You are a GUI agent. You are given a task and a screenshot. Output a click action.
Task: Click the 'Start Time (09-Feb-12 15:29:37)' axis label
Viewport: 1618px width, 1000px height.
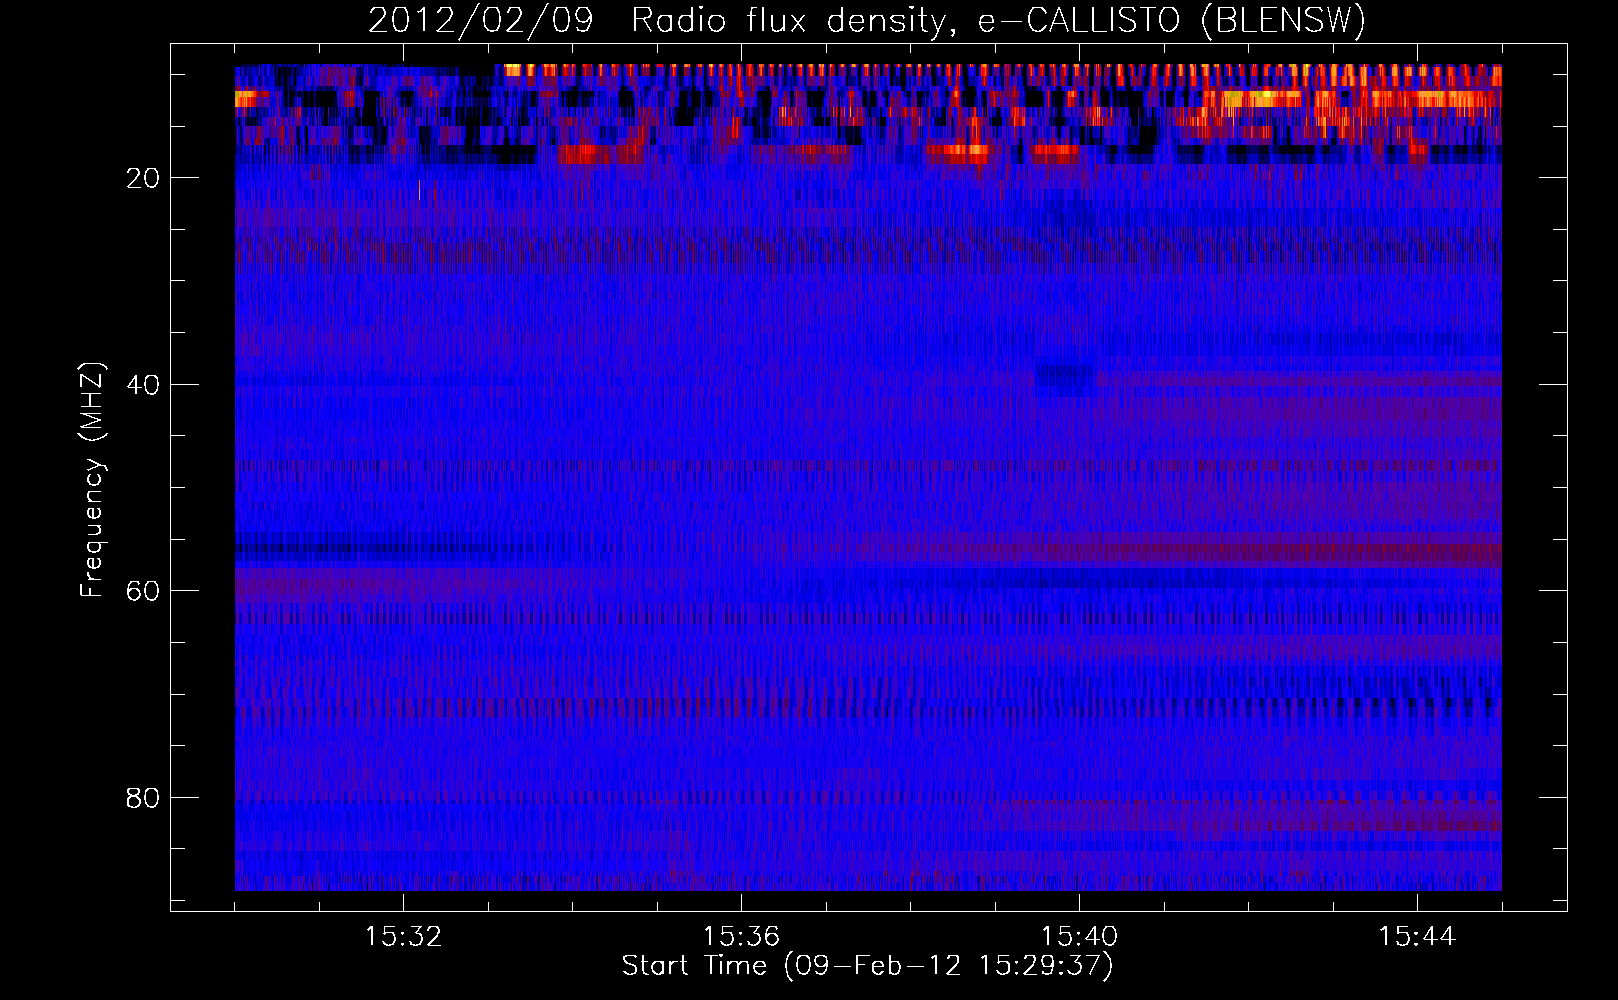tap(867, 966)
